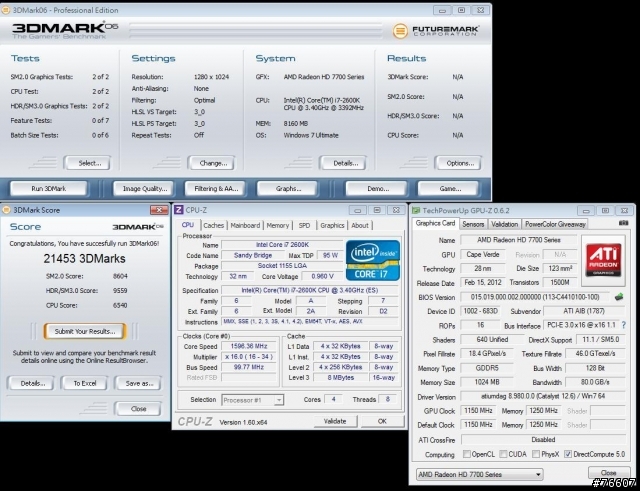Click Close in the 3DMark Score window

[138, 409]
